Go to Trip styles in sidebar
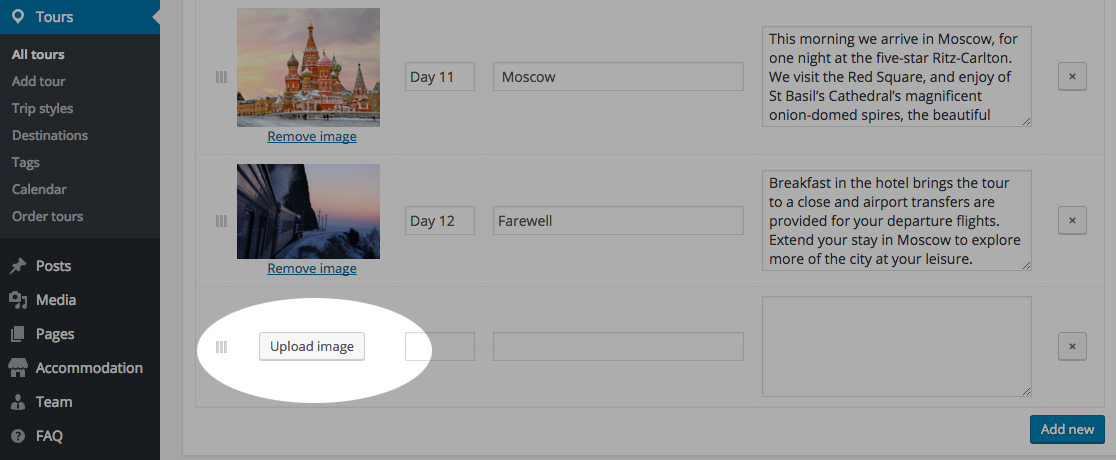This screenshot has width=1116, height=460. pyautogui.click(x=42, y=108)
